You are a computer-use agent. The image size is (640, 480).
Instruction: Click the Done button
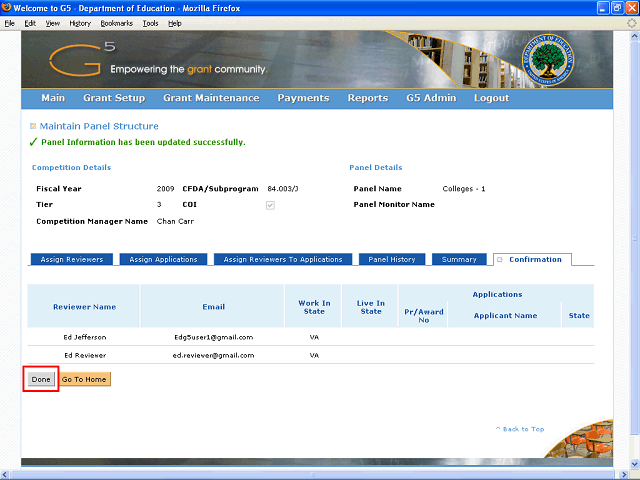[x=41, y=379]
